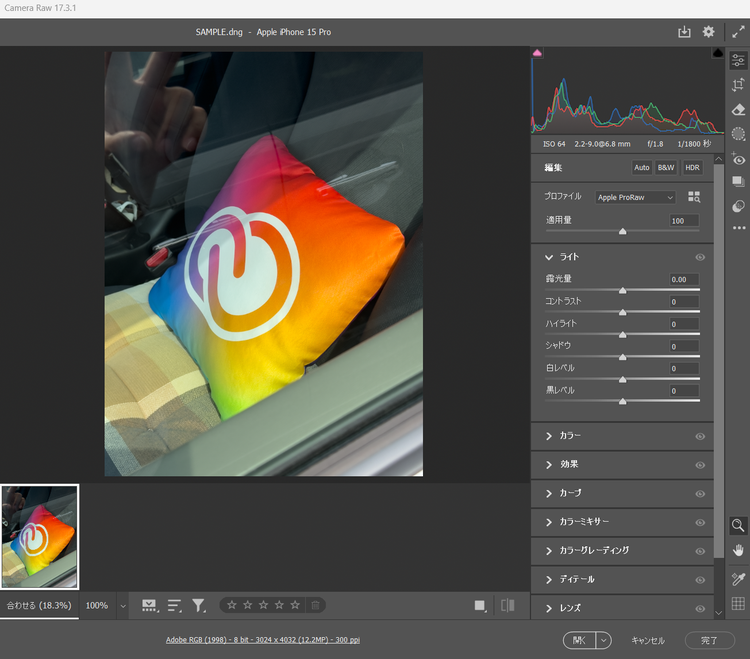Select the Healing eraser tool
The width and height of the screenshot is (750, 659).
tap(738, 110)
